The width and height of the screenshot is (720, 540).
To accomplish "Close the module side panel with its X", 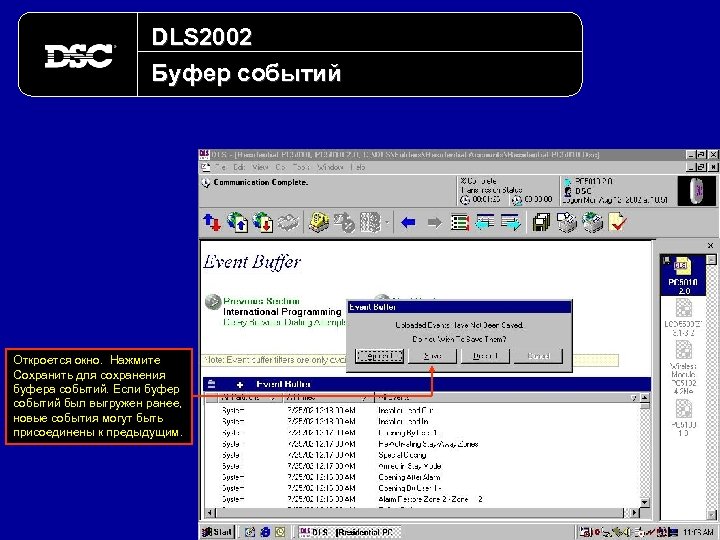I will 710,246.
